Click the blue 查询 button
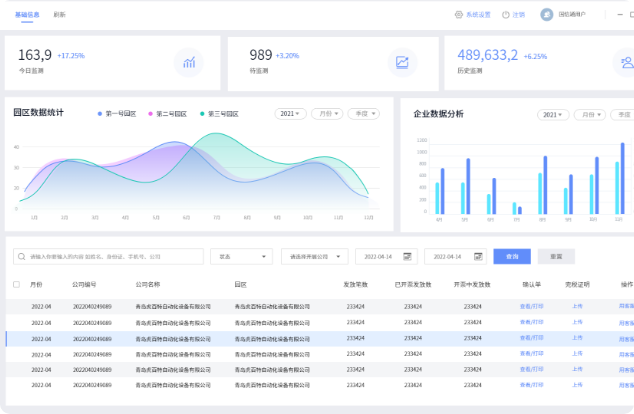The image size is (634, 414). click(x=512, y=257)
